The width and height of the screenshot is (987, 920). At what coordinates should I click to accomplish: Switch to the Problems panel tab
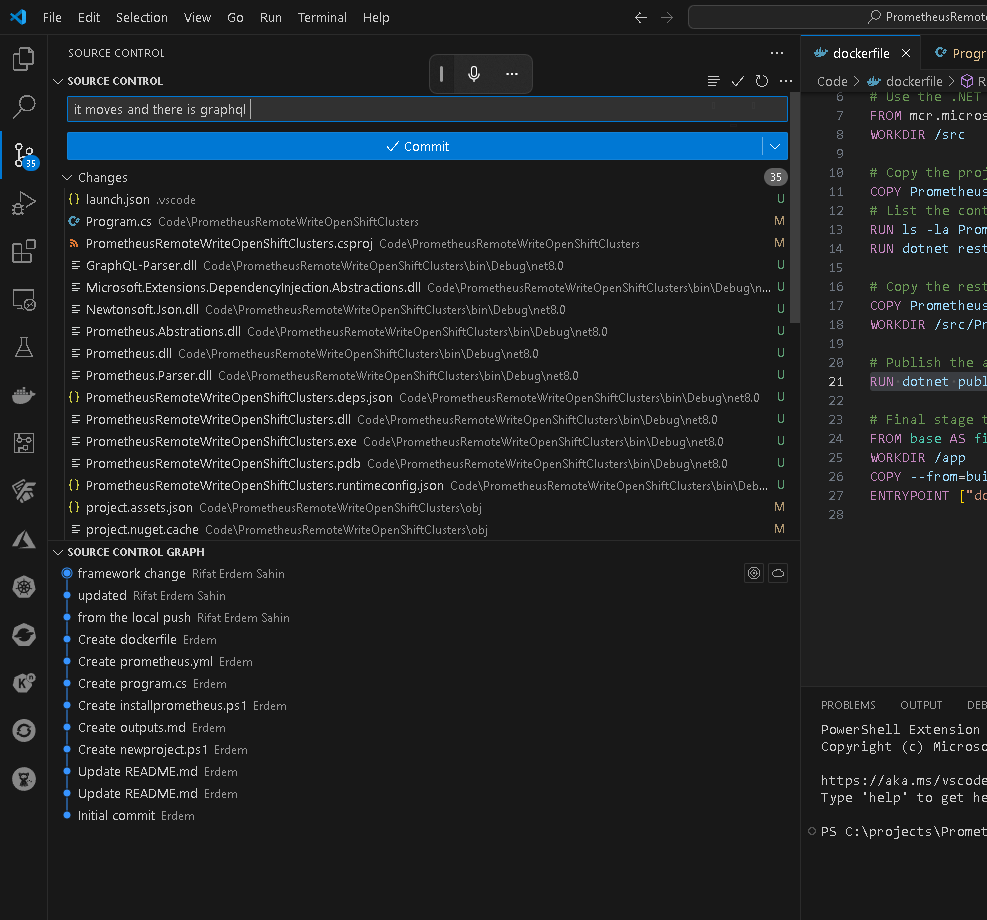coord(848,705)
